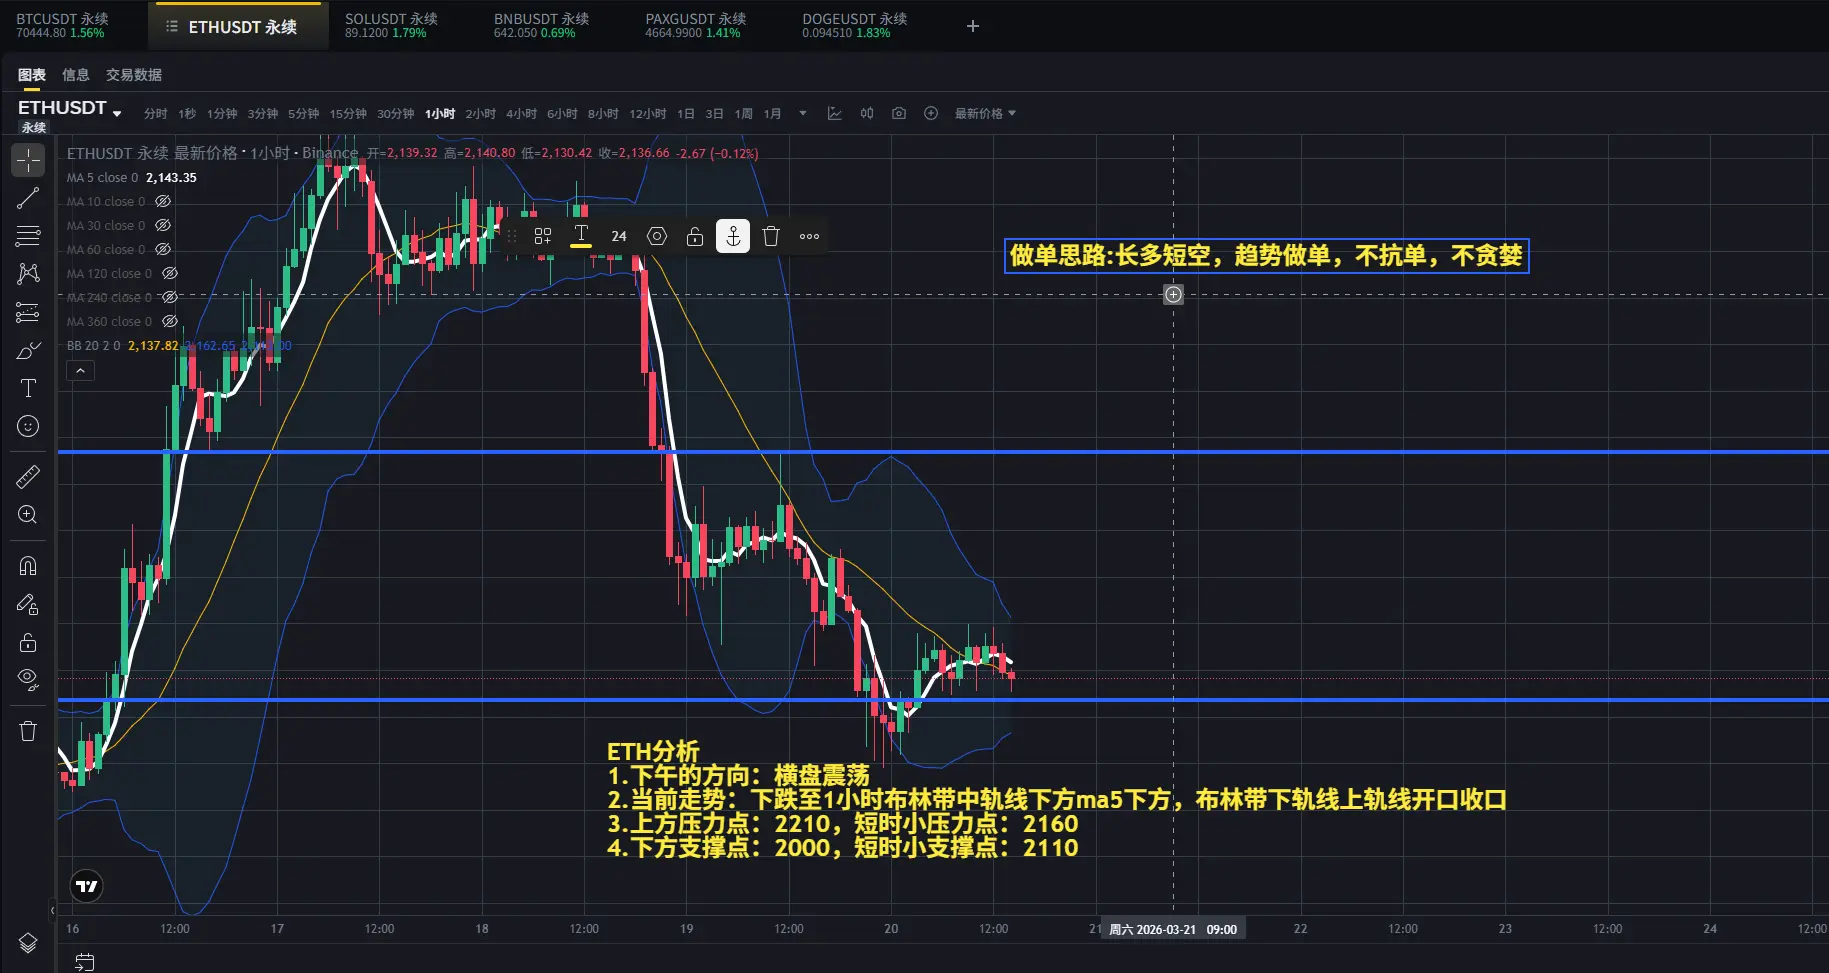Switch to PAXGUSDT 永续 tab
The width and height of the screenshot is (1829, 973).
(696, 26)
